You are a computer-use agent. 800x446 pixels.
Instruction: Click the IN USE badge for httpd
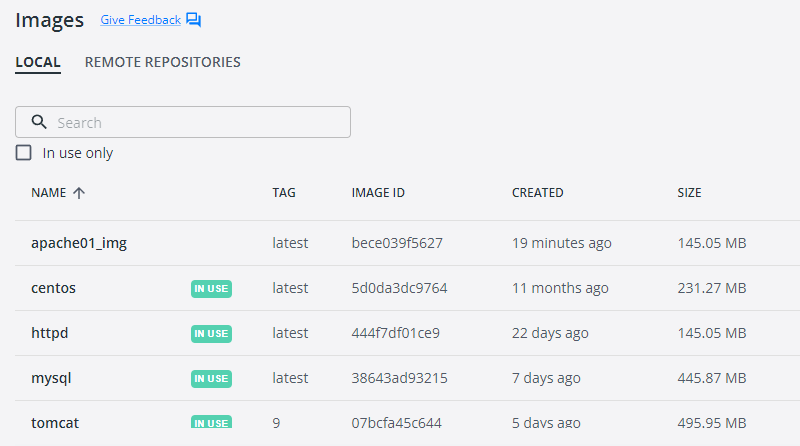(x=211, y=334)
